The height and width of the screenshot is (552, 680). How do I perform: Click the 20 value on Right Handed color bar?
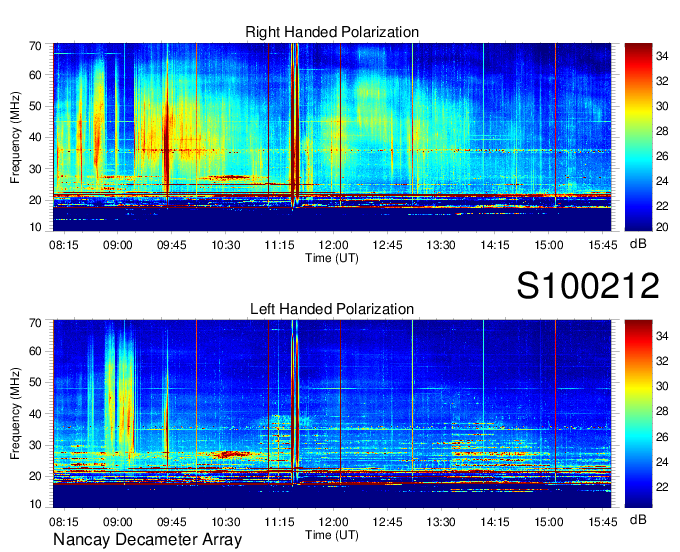coord(662,227)
